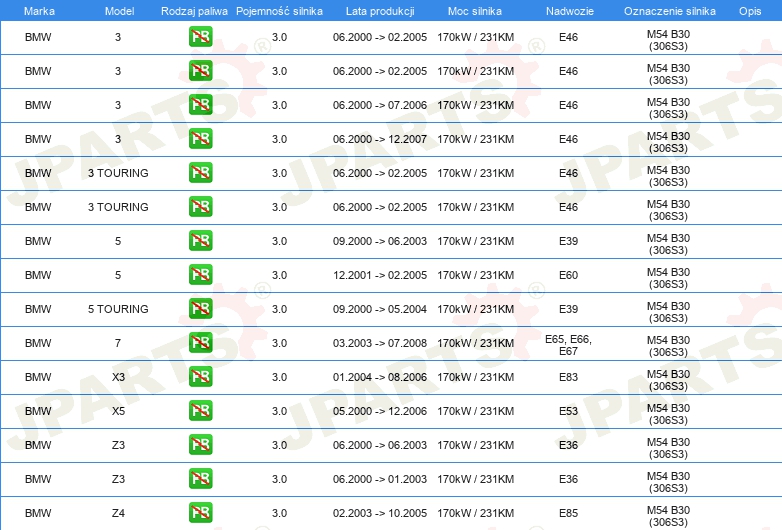Select the date range 06.2000 -> 06.2003
782x530 pixels.
point(380,445)
